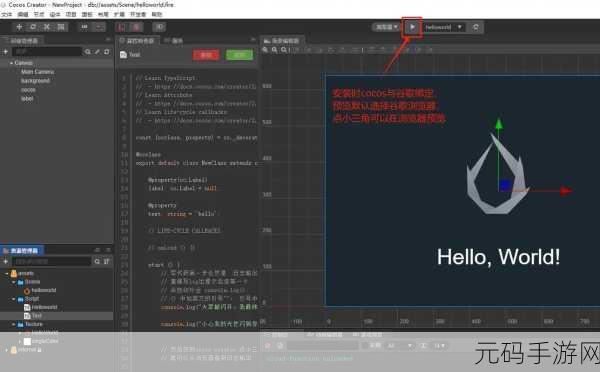600x372 pixels.
Task: Expand the internal assets folder
Action: click(7, 350)
